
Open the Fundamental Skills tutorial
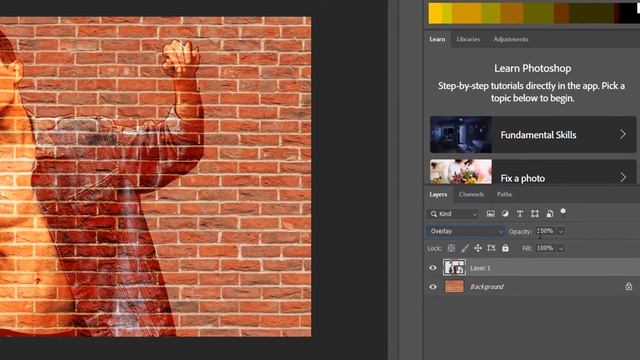click(x=533, y=135)
